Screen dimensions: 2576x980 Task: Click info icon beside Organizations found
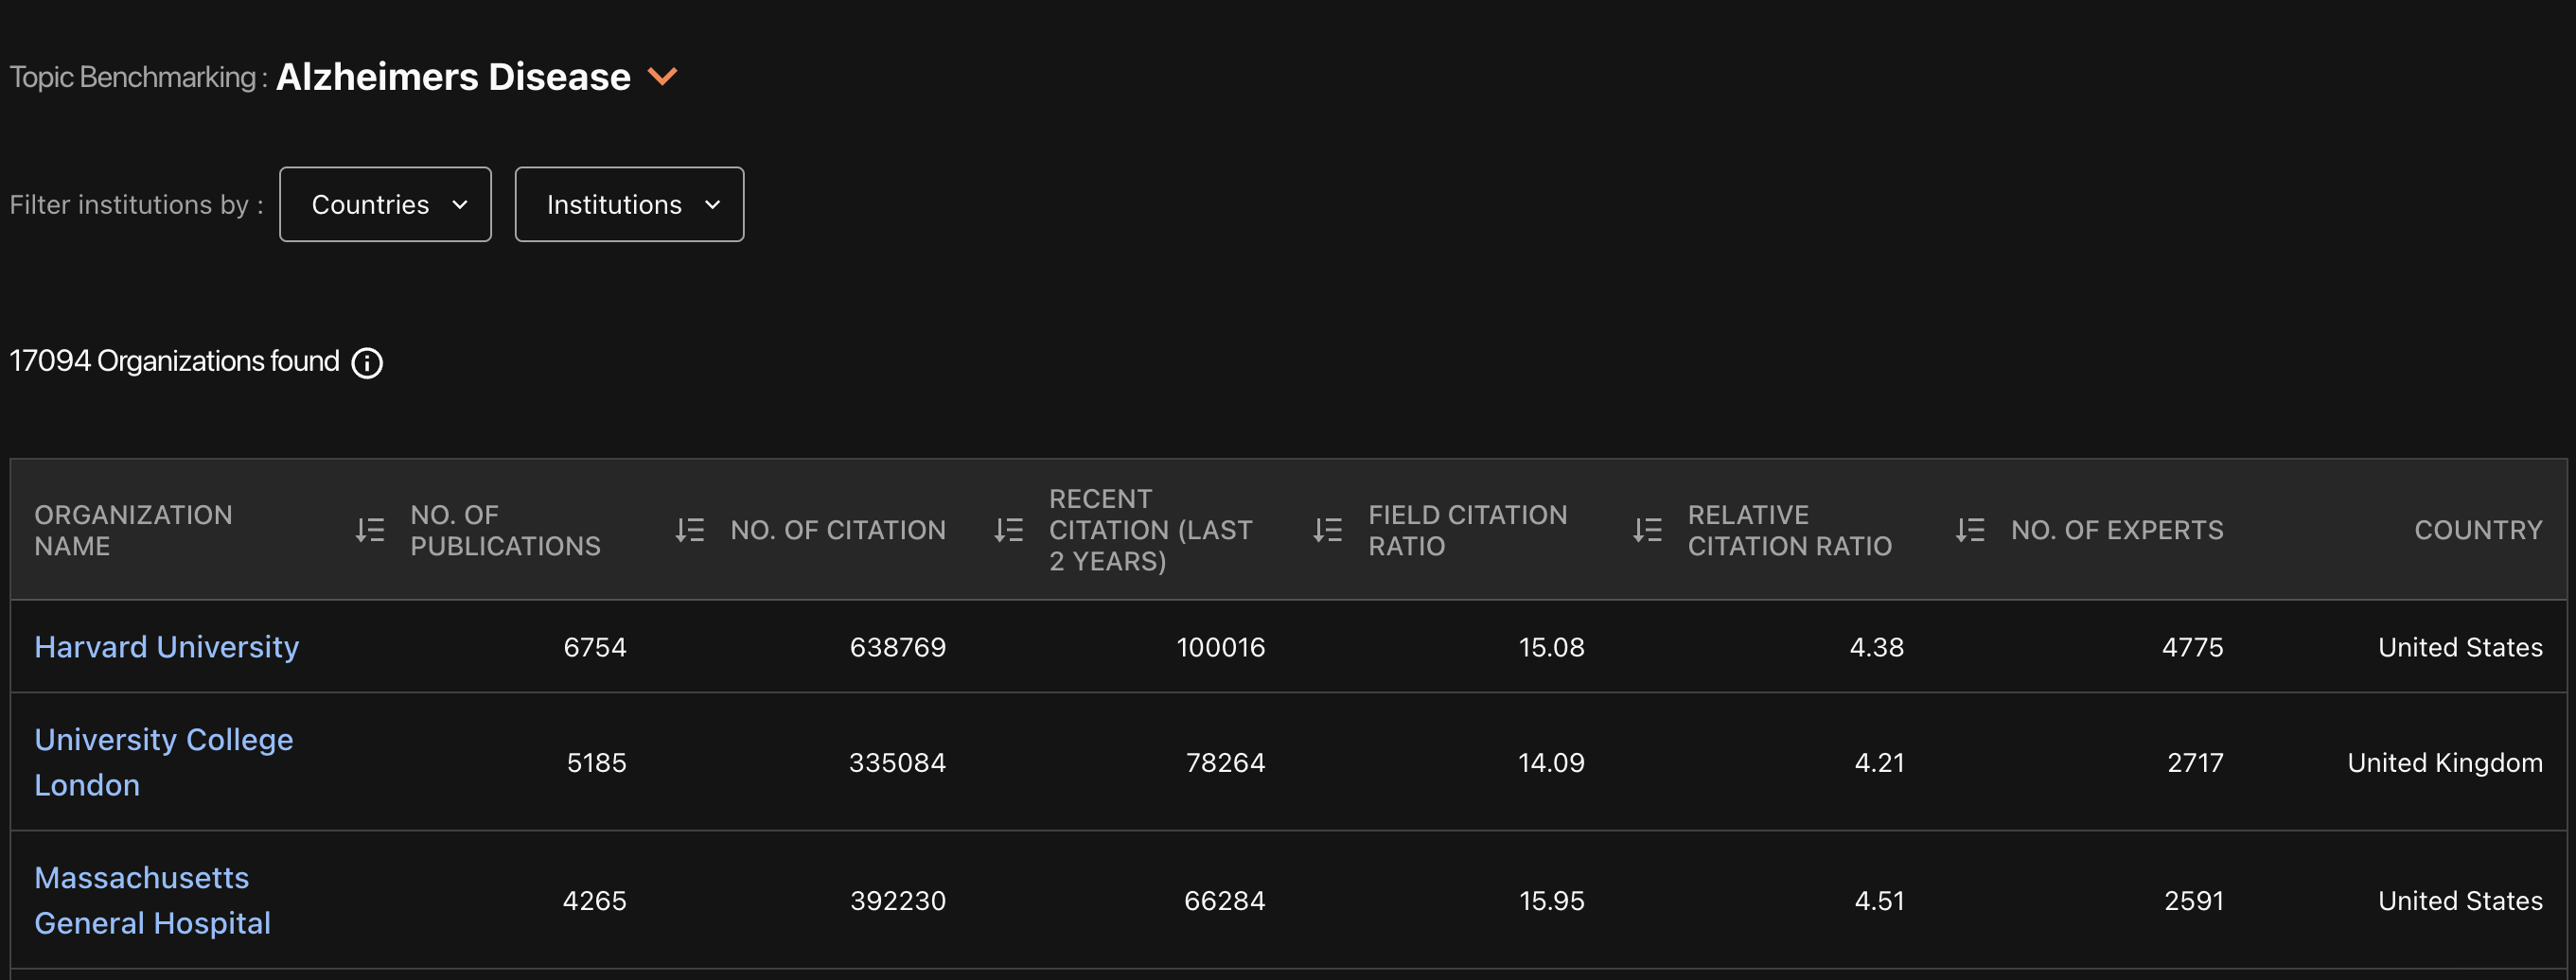367,363
